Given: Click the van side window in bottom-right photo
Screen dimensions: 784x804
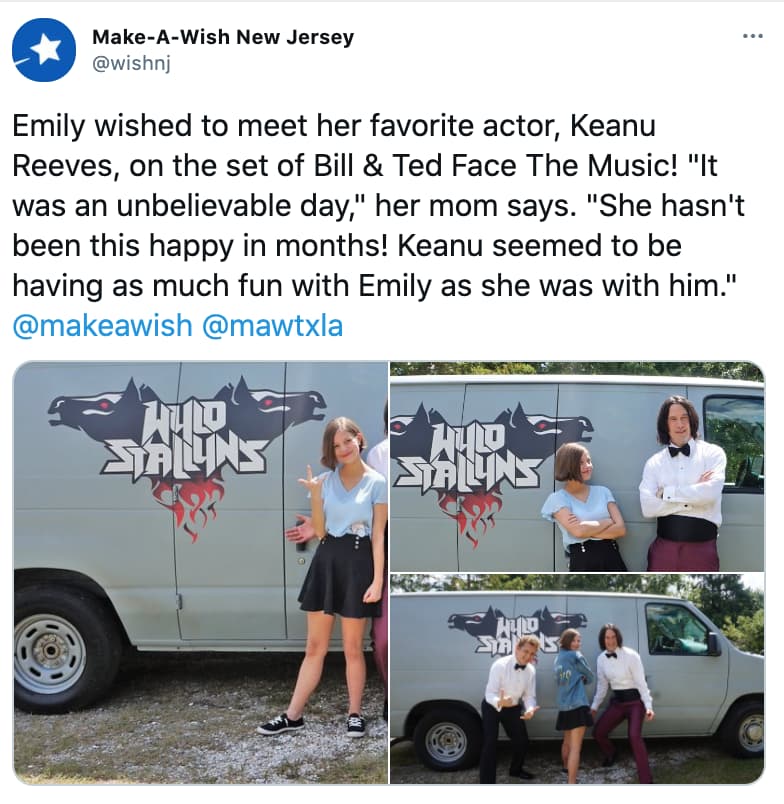Looking at the screenshot, I should click(678, 629).
